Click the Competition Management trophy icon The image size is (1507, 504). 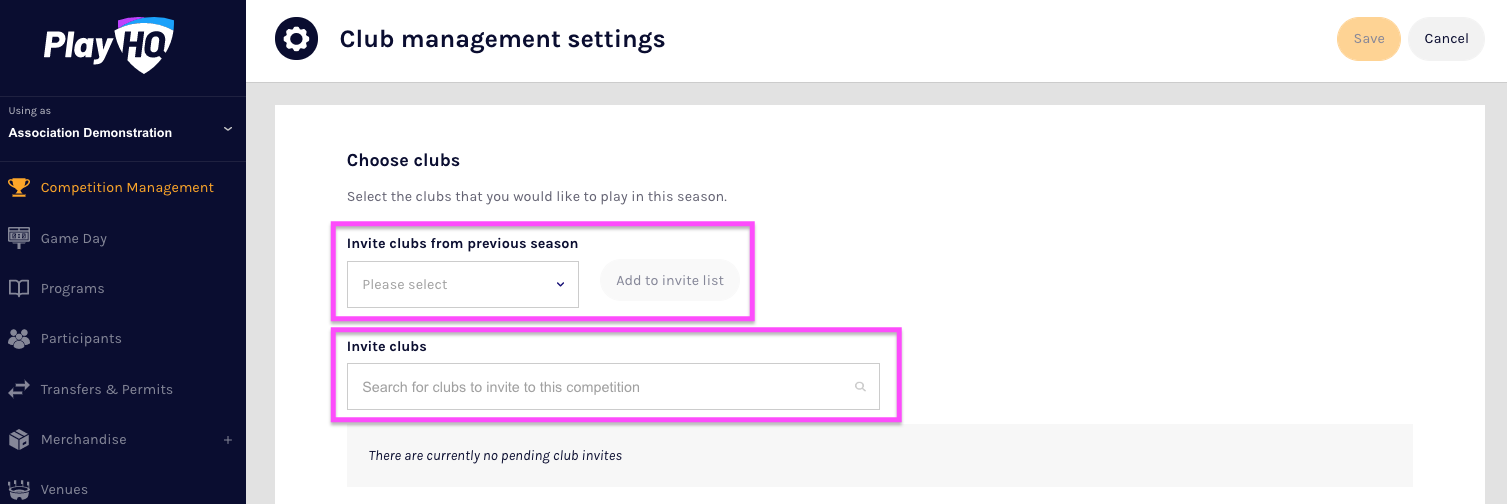click(18, 187)
